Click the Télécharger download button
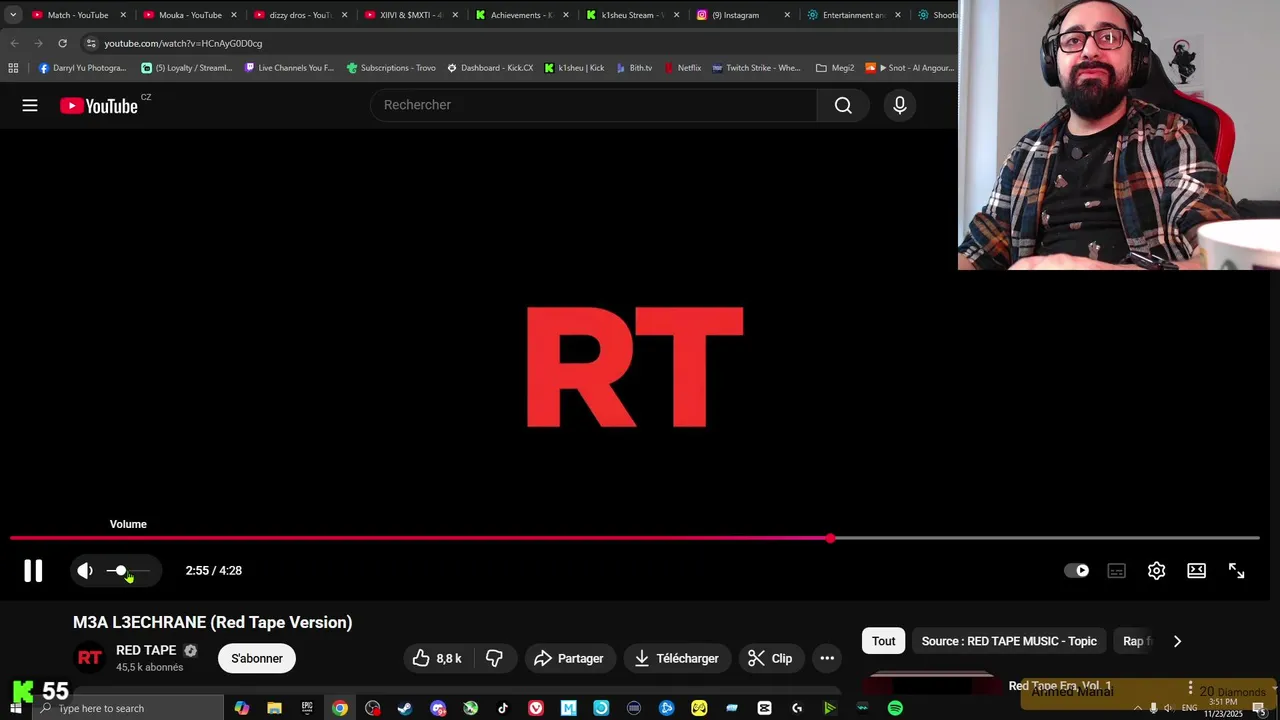The width and height of the screenshot is (1280, 720). (x=677, y=658)
